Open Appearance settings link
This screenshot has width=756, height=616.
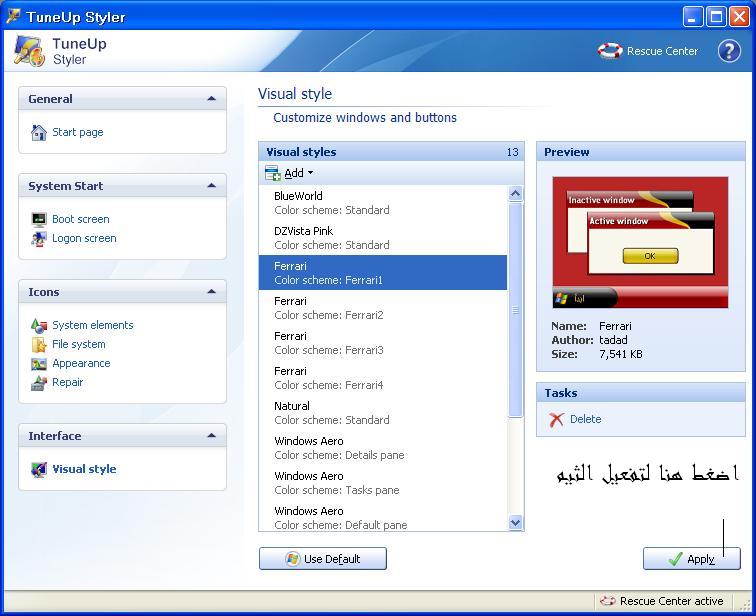pyautogui.click(x=81, y=363)
